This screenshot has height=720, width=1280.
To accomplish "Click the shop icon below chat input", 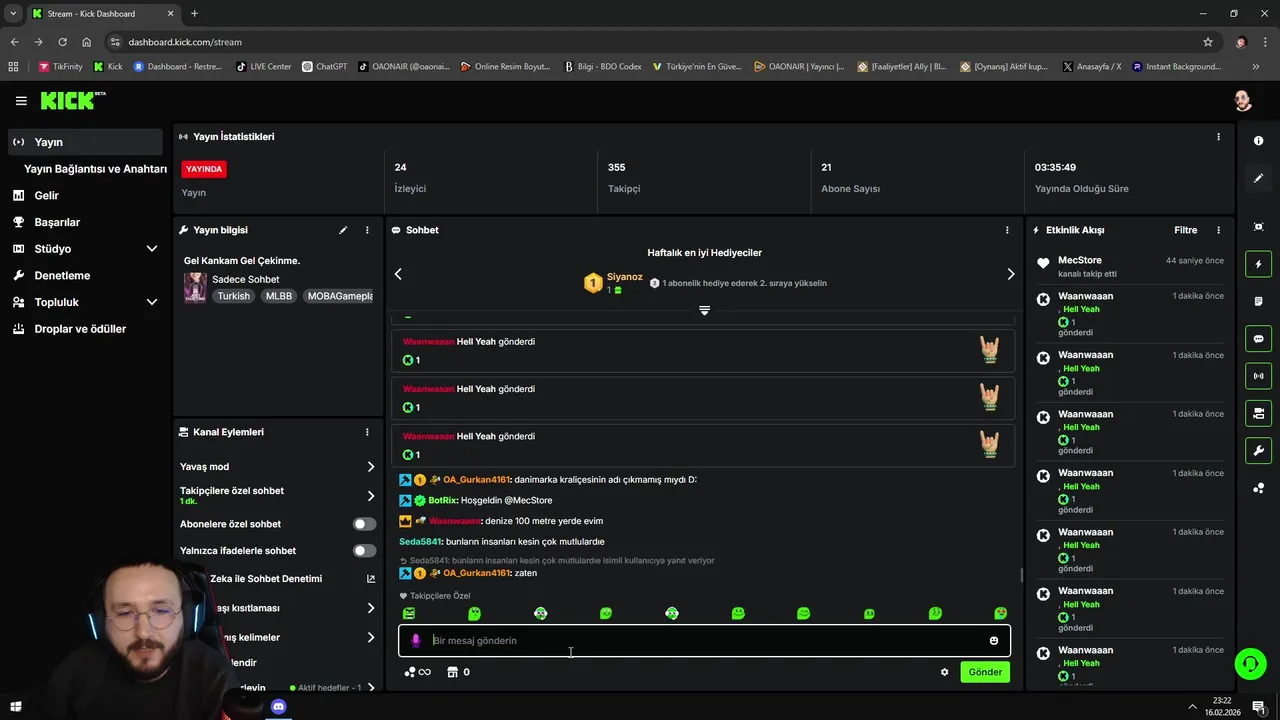I will point(452,672).
